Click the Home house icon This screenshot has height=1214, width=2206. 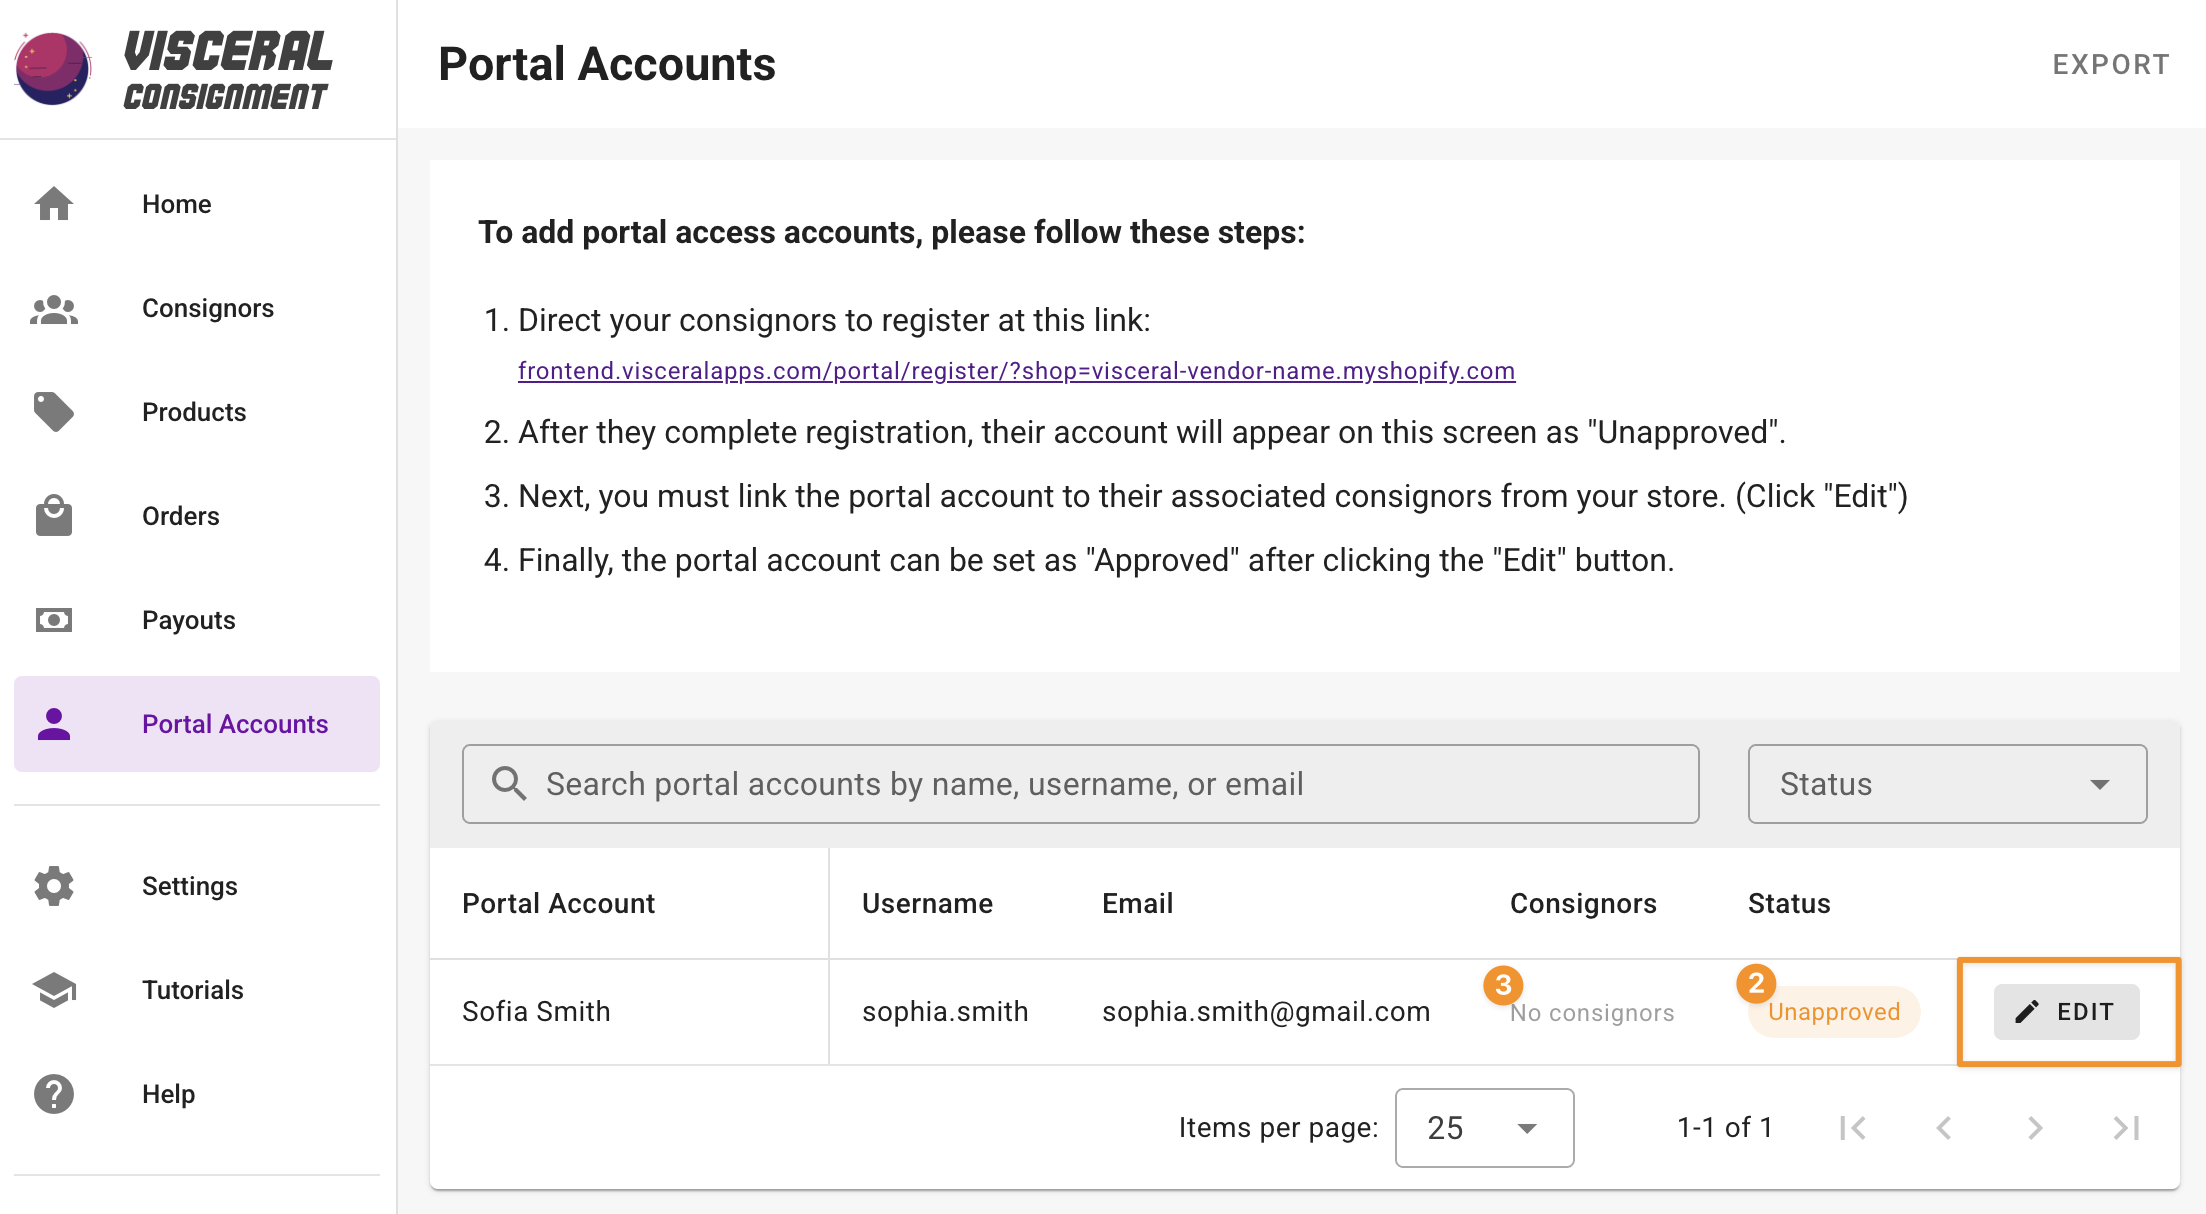pos(54,204)
